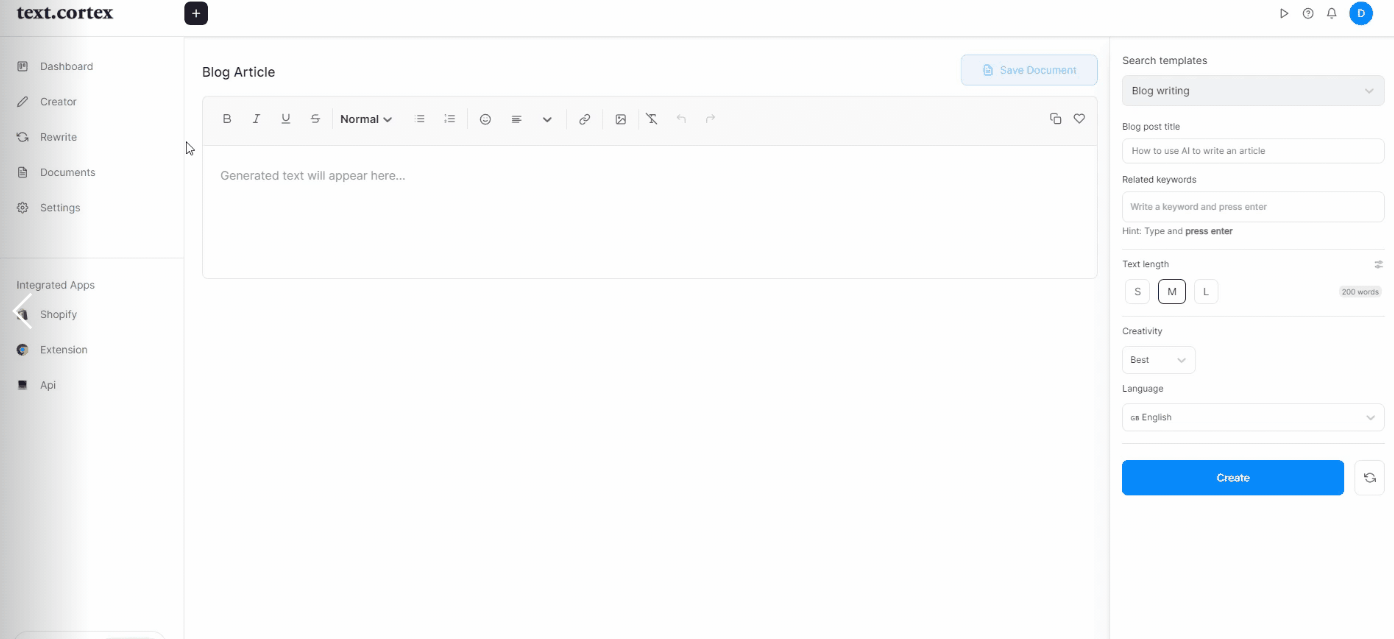
Task: Select the L text length option
Action: (1206, 292)
